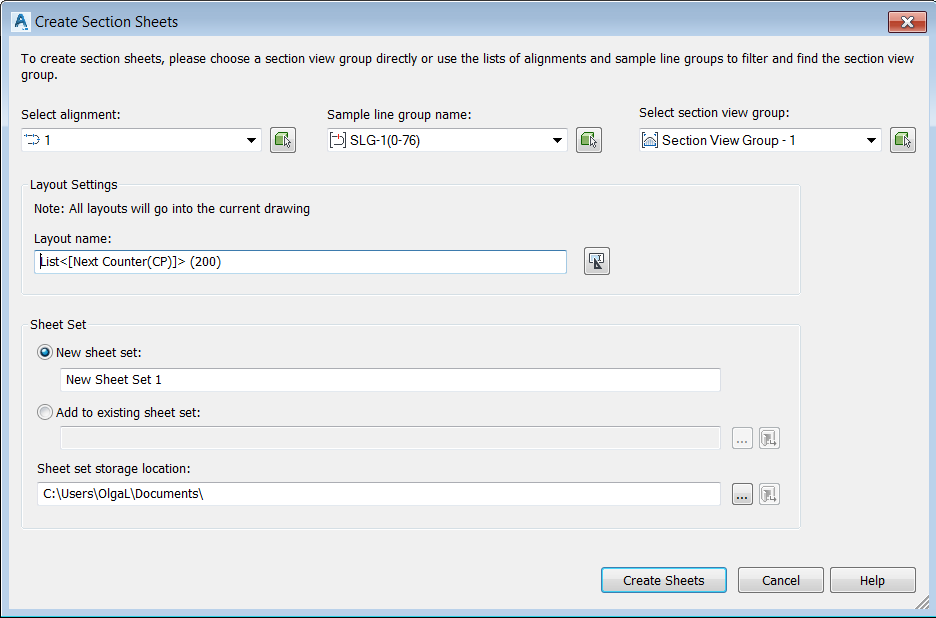Click into the Layout name text field
Screen dimensions: 936x618
(x=300, y=262)
